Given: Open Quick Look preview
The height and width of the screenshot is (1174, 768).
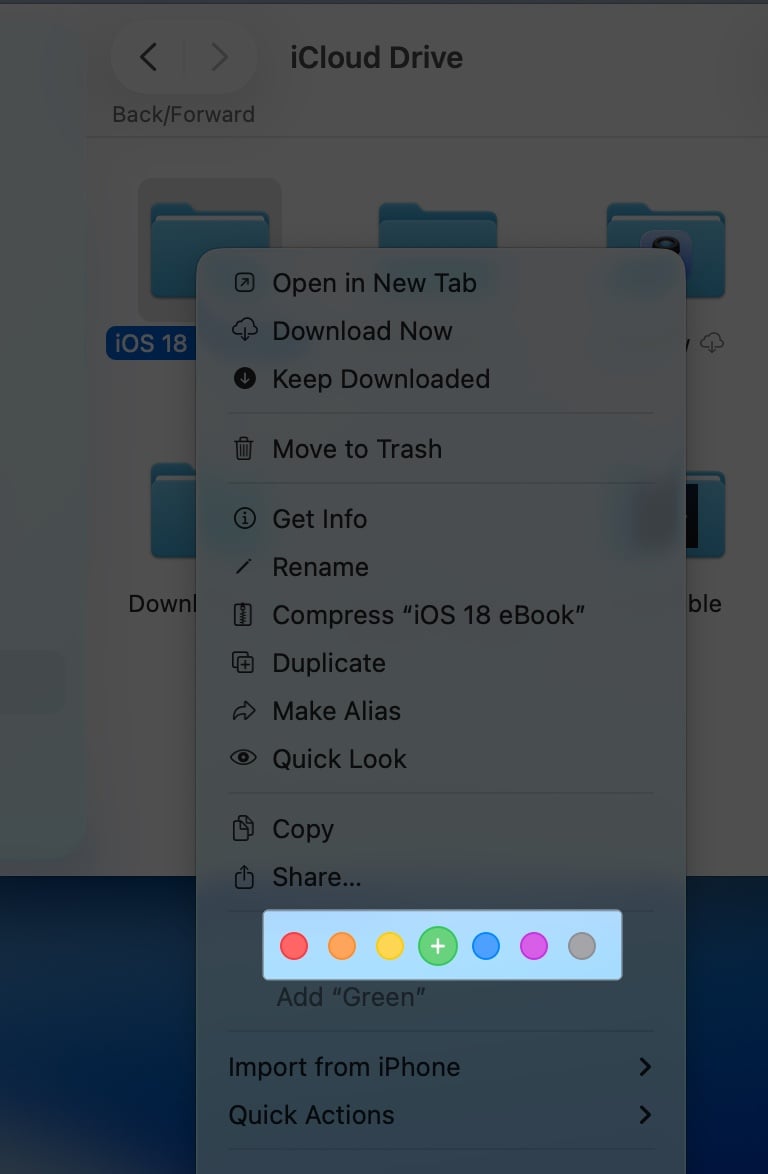Looking at the screenshot, I should tap(441, 758).
